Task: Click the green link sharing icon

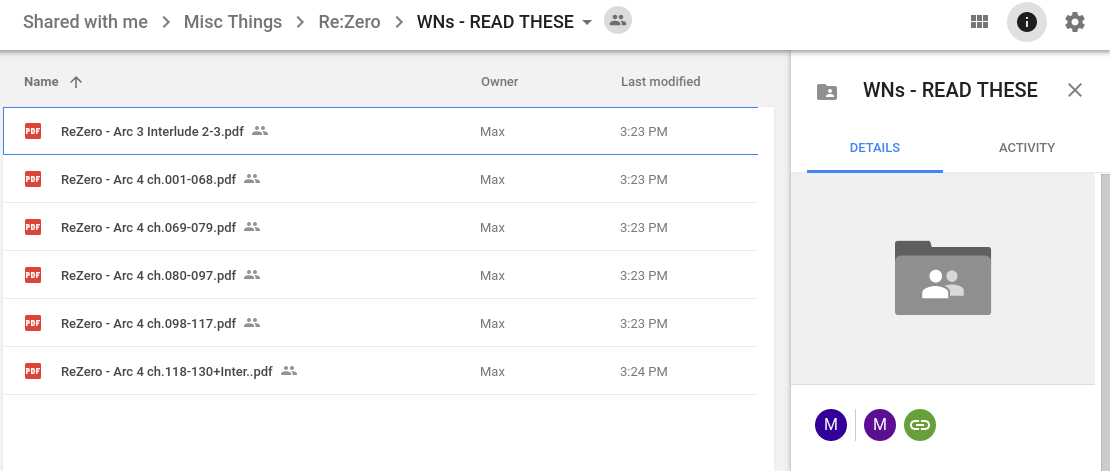Action: (920, 425)
